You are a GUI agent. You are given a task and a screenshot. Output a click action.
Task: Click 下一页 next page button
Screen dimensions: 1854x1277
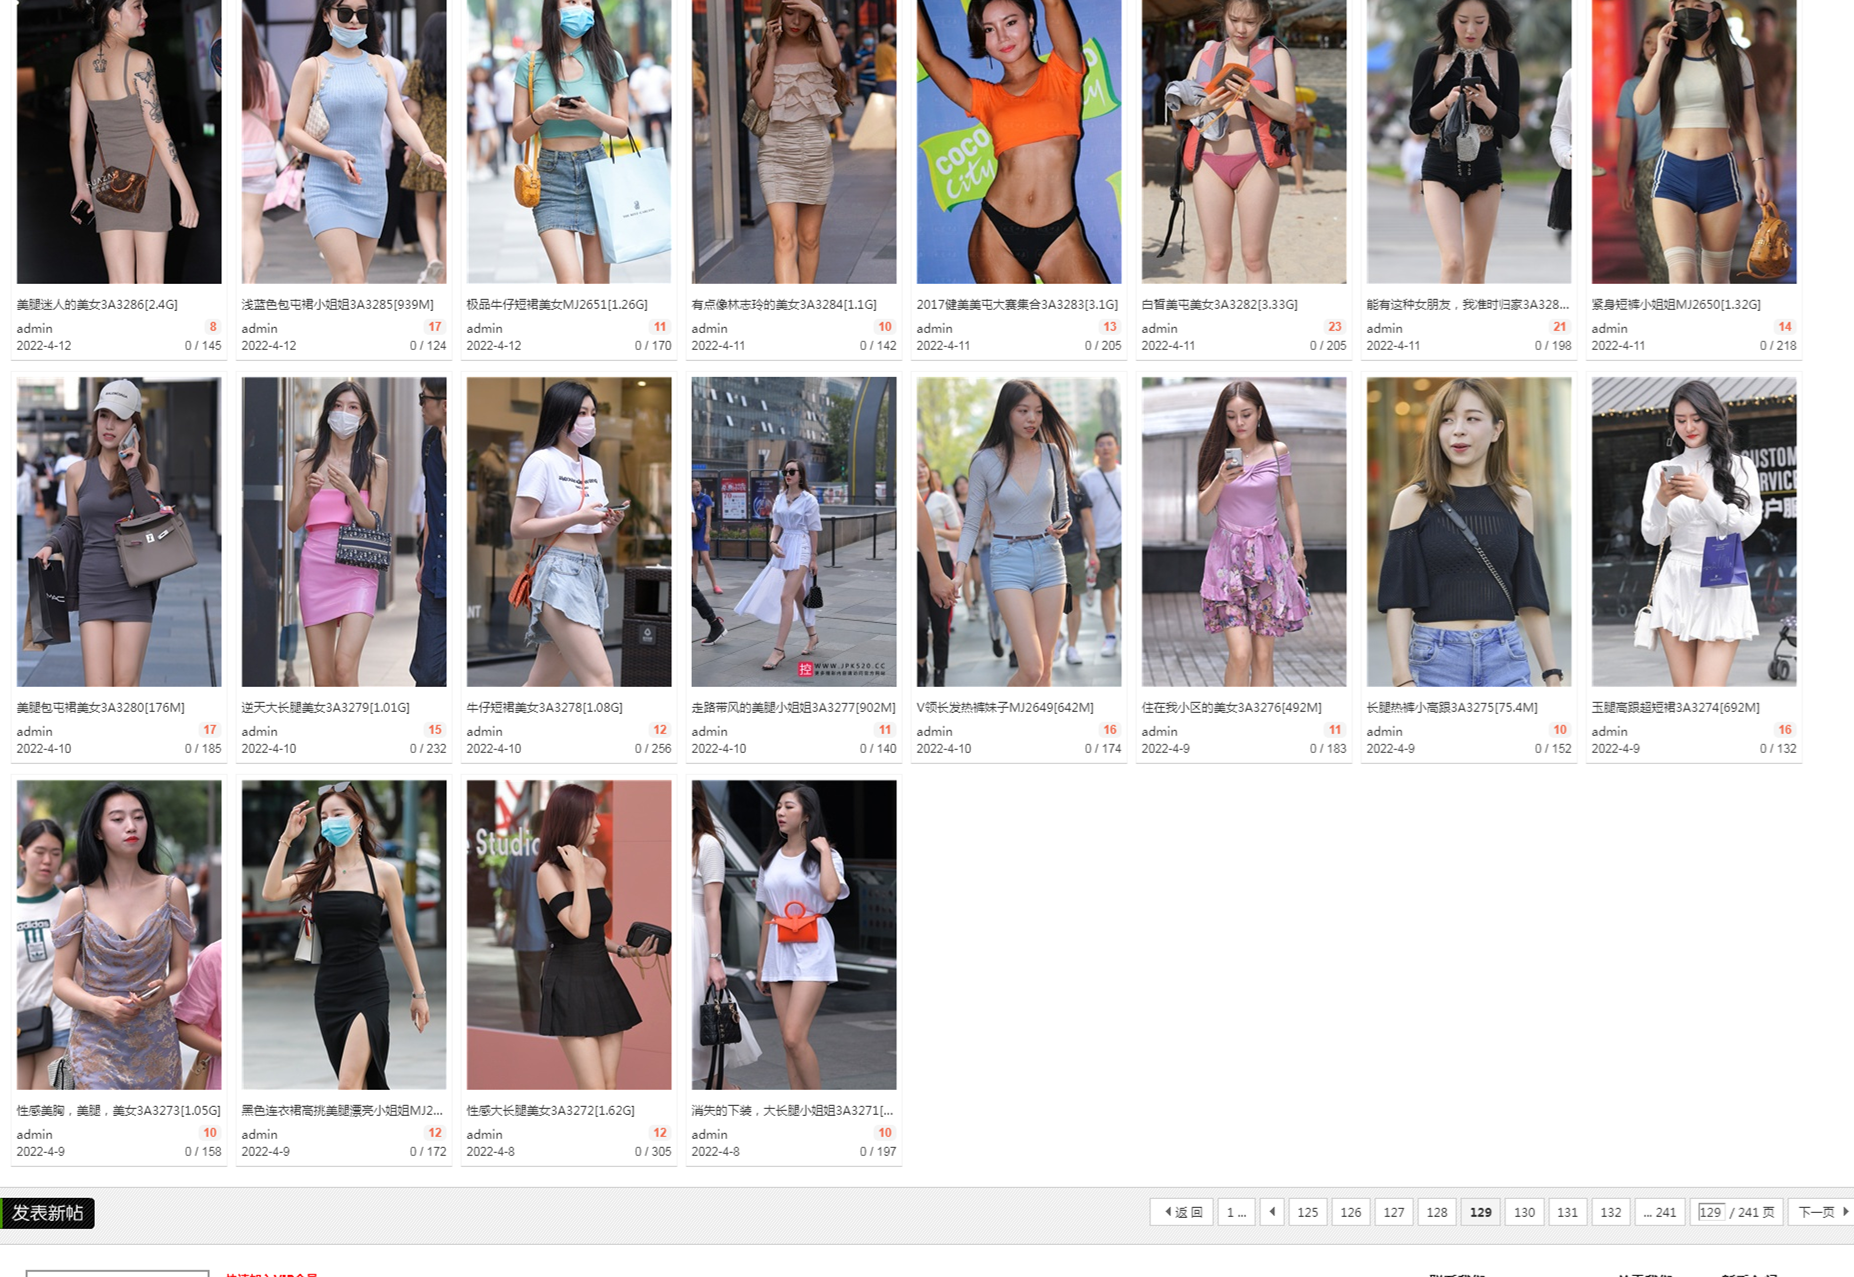coord(1822,1212)
